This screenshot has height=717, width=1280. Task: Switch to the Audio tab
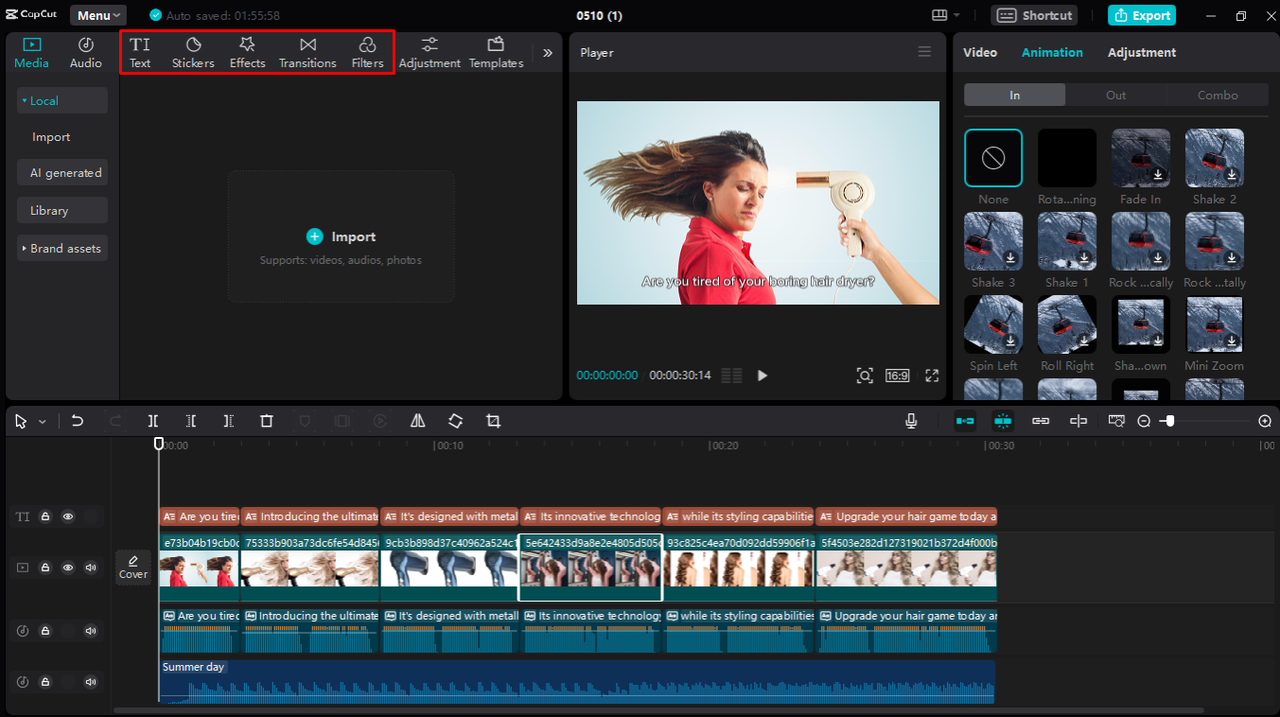(86, 52)
